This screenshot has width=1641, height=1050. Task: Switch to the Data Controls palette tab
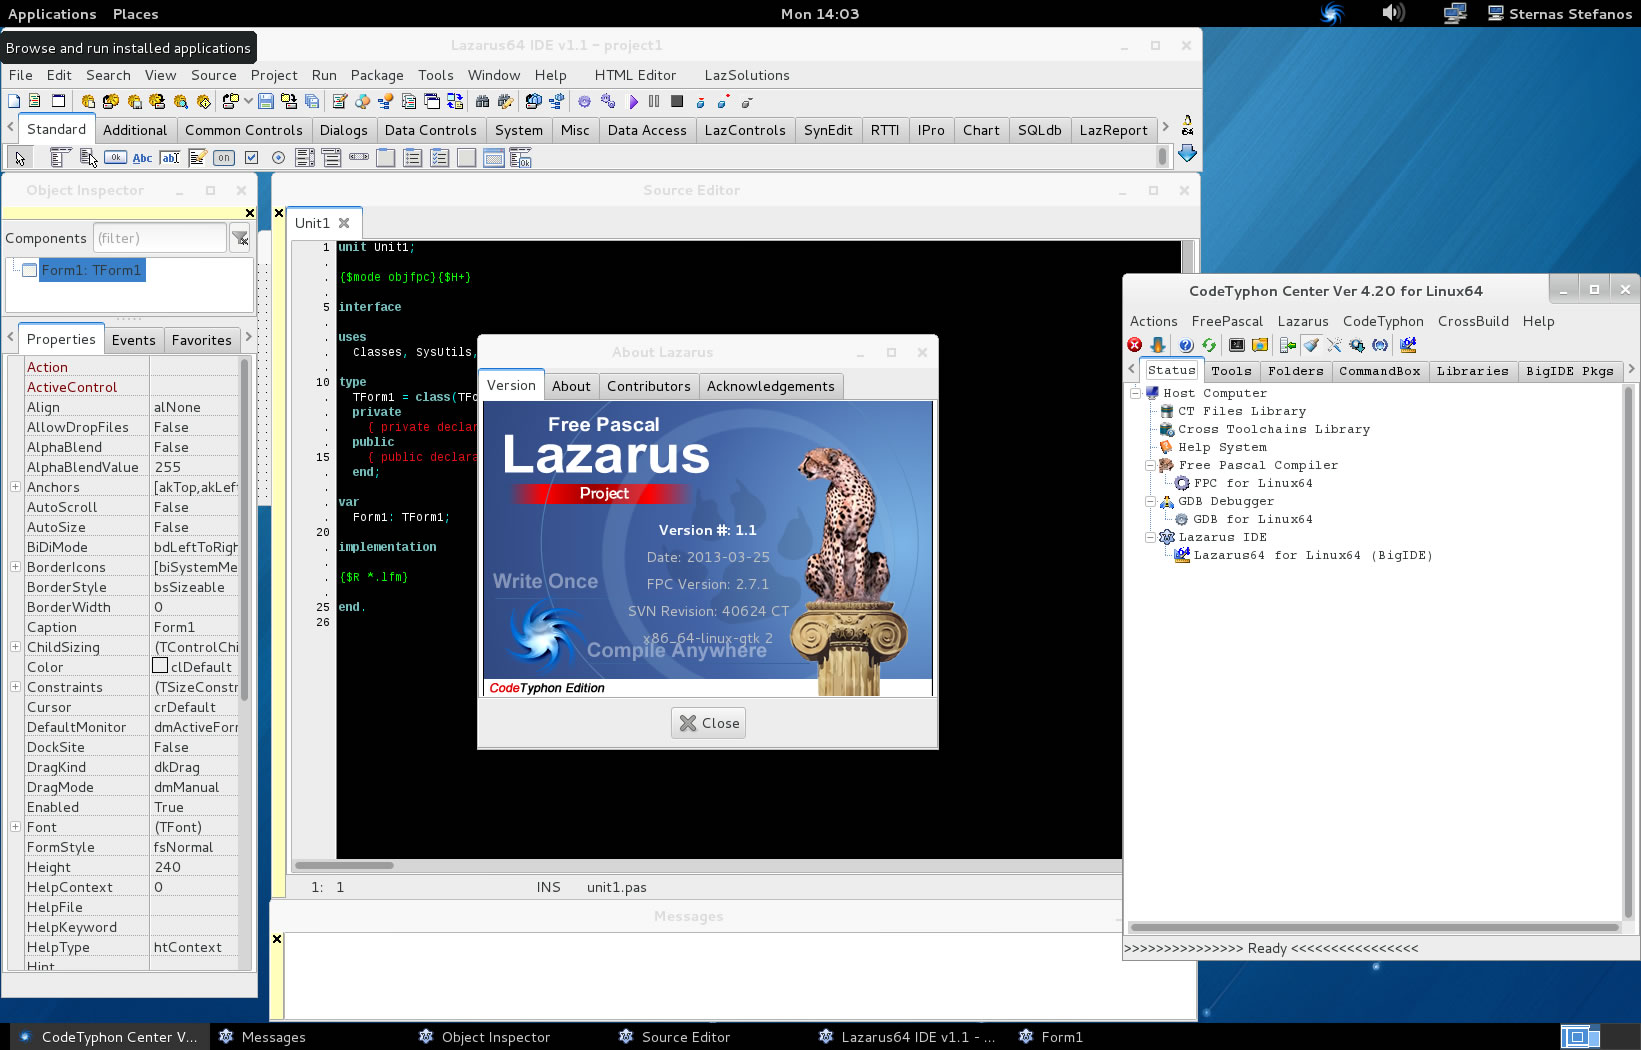[x=430, y=130]
